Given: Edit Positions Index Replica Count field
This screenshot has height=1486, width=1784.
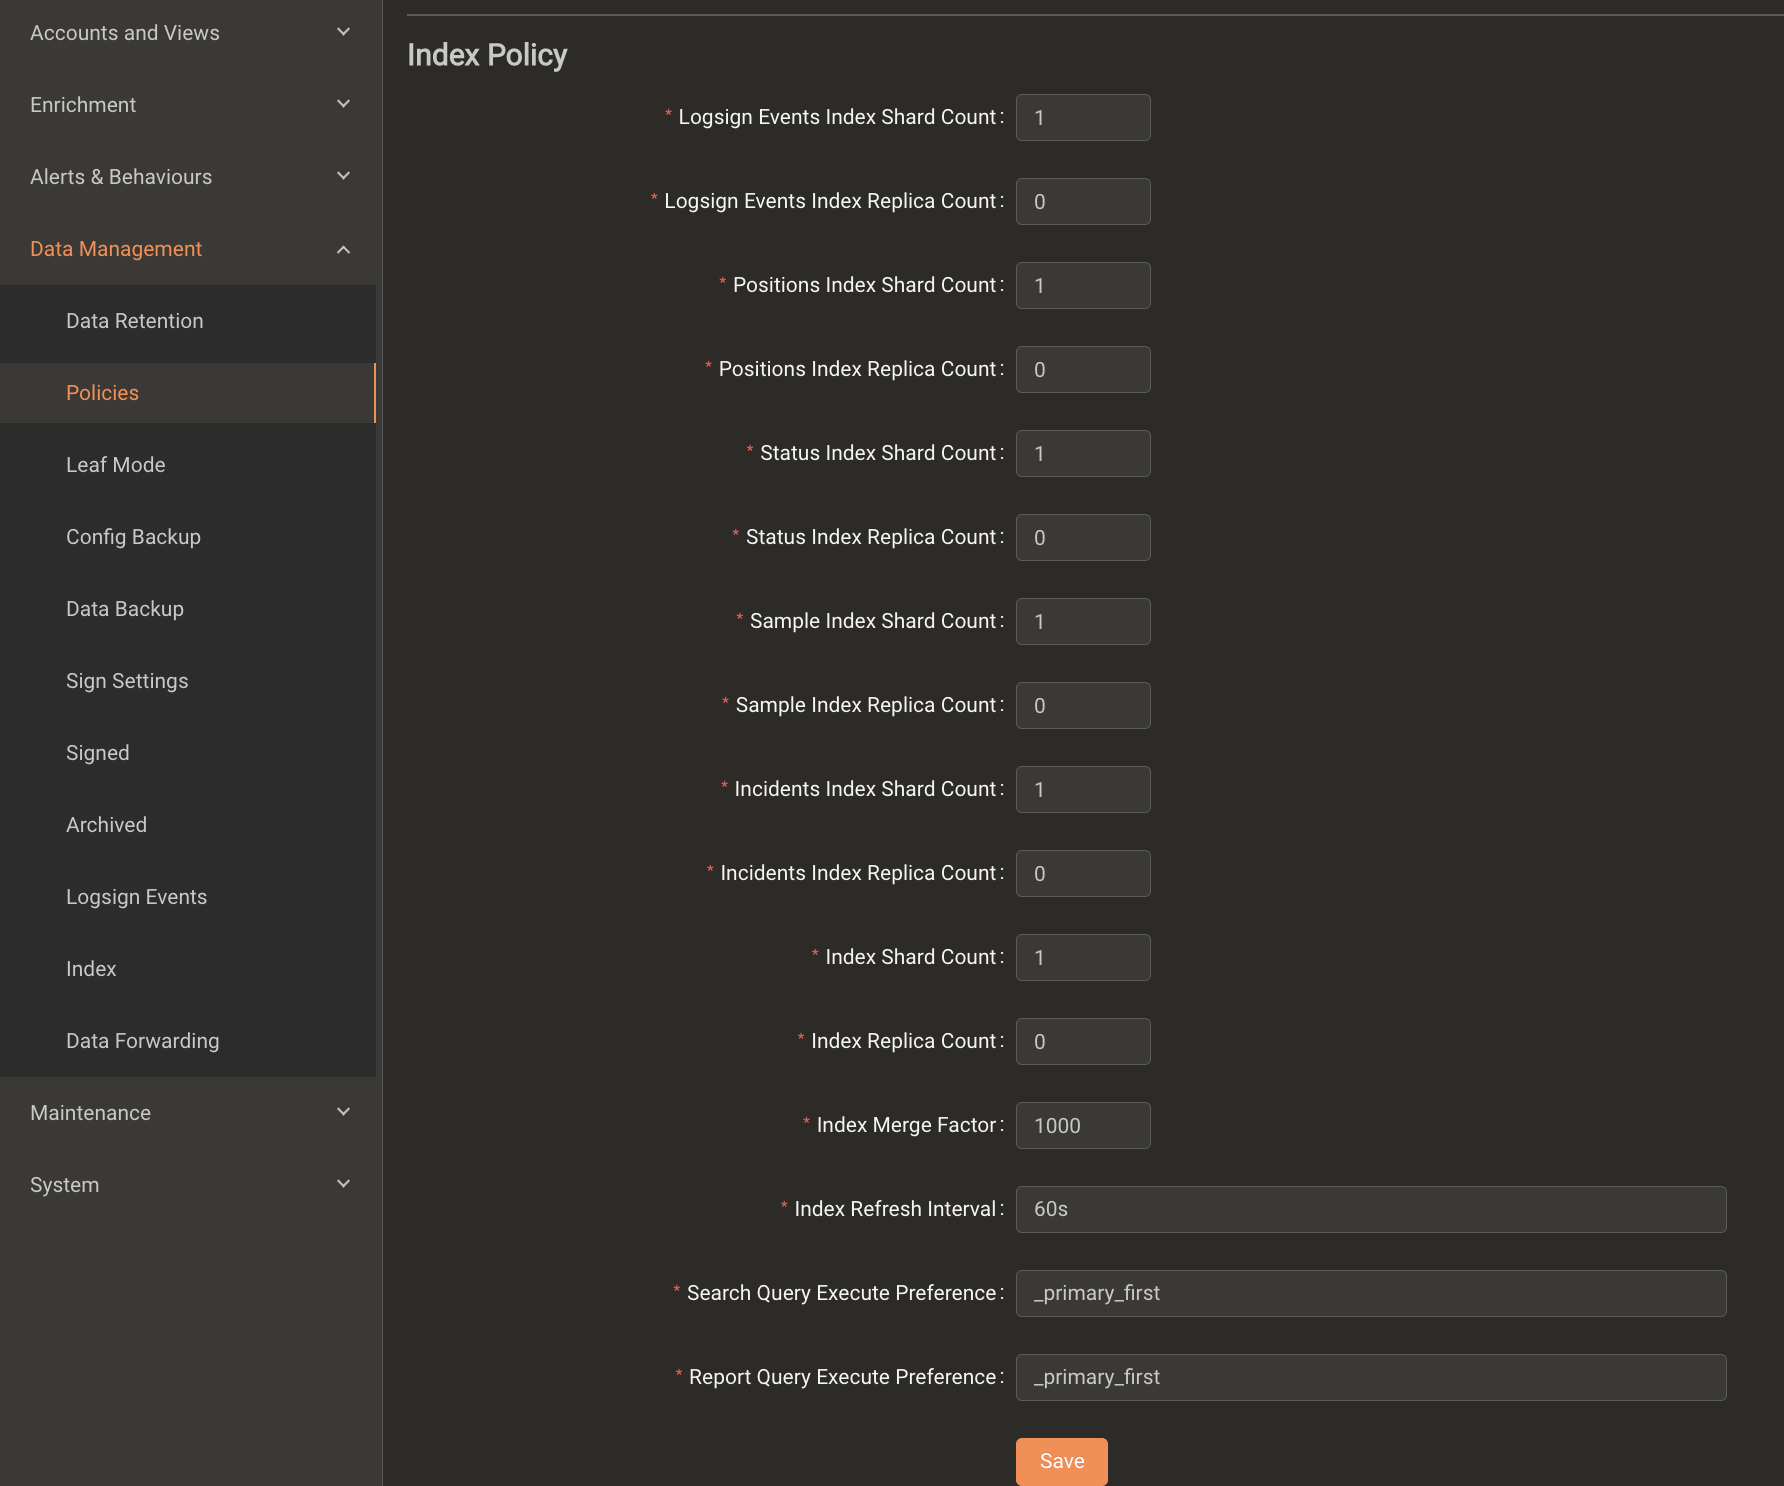Looking at the screenshot, I should [1083, 370].
